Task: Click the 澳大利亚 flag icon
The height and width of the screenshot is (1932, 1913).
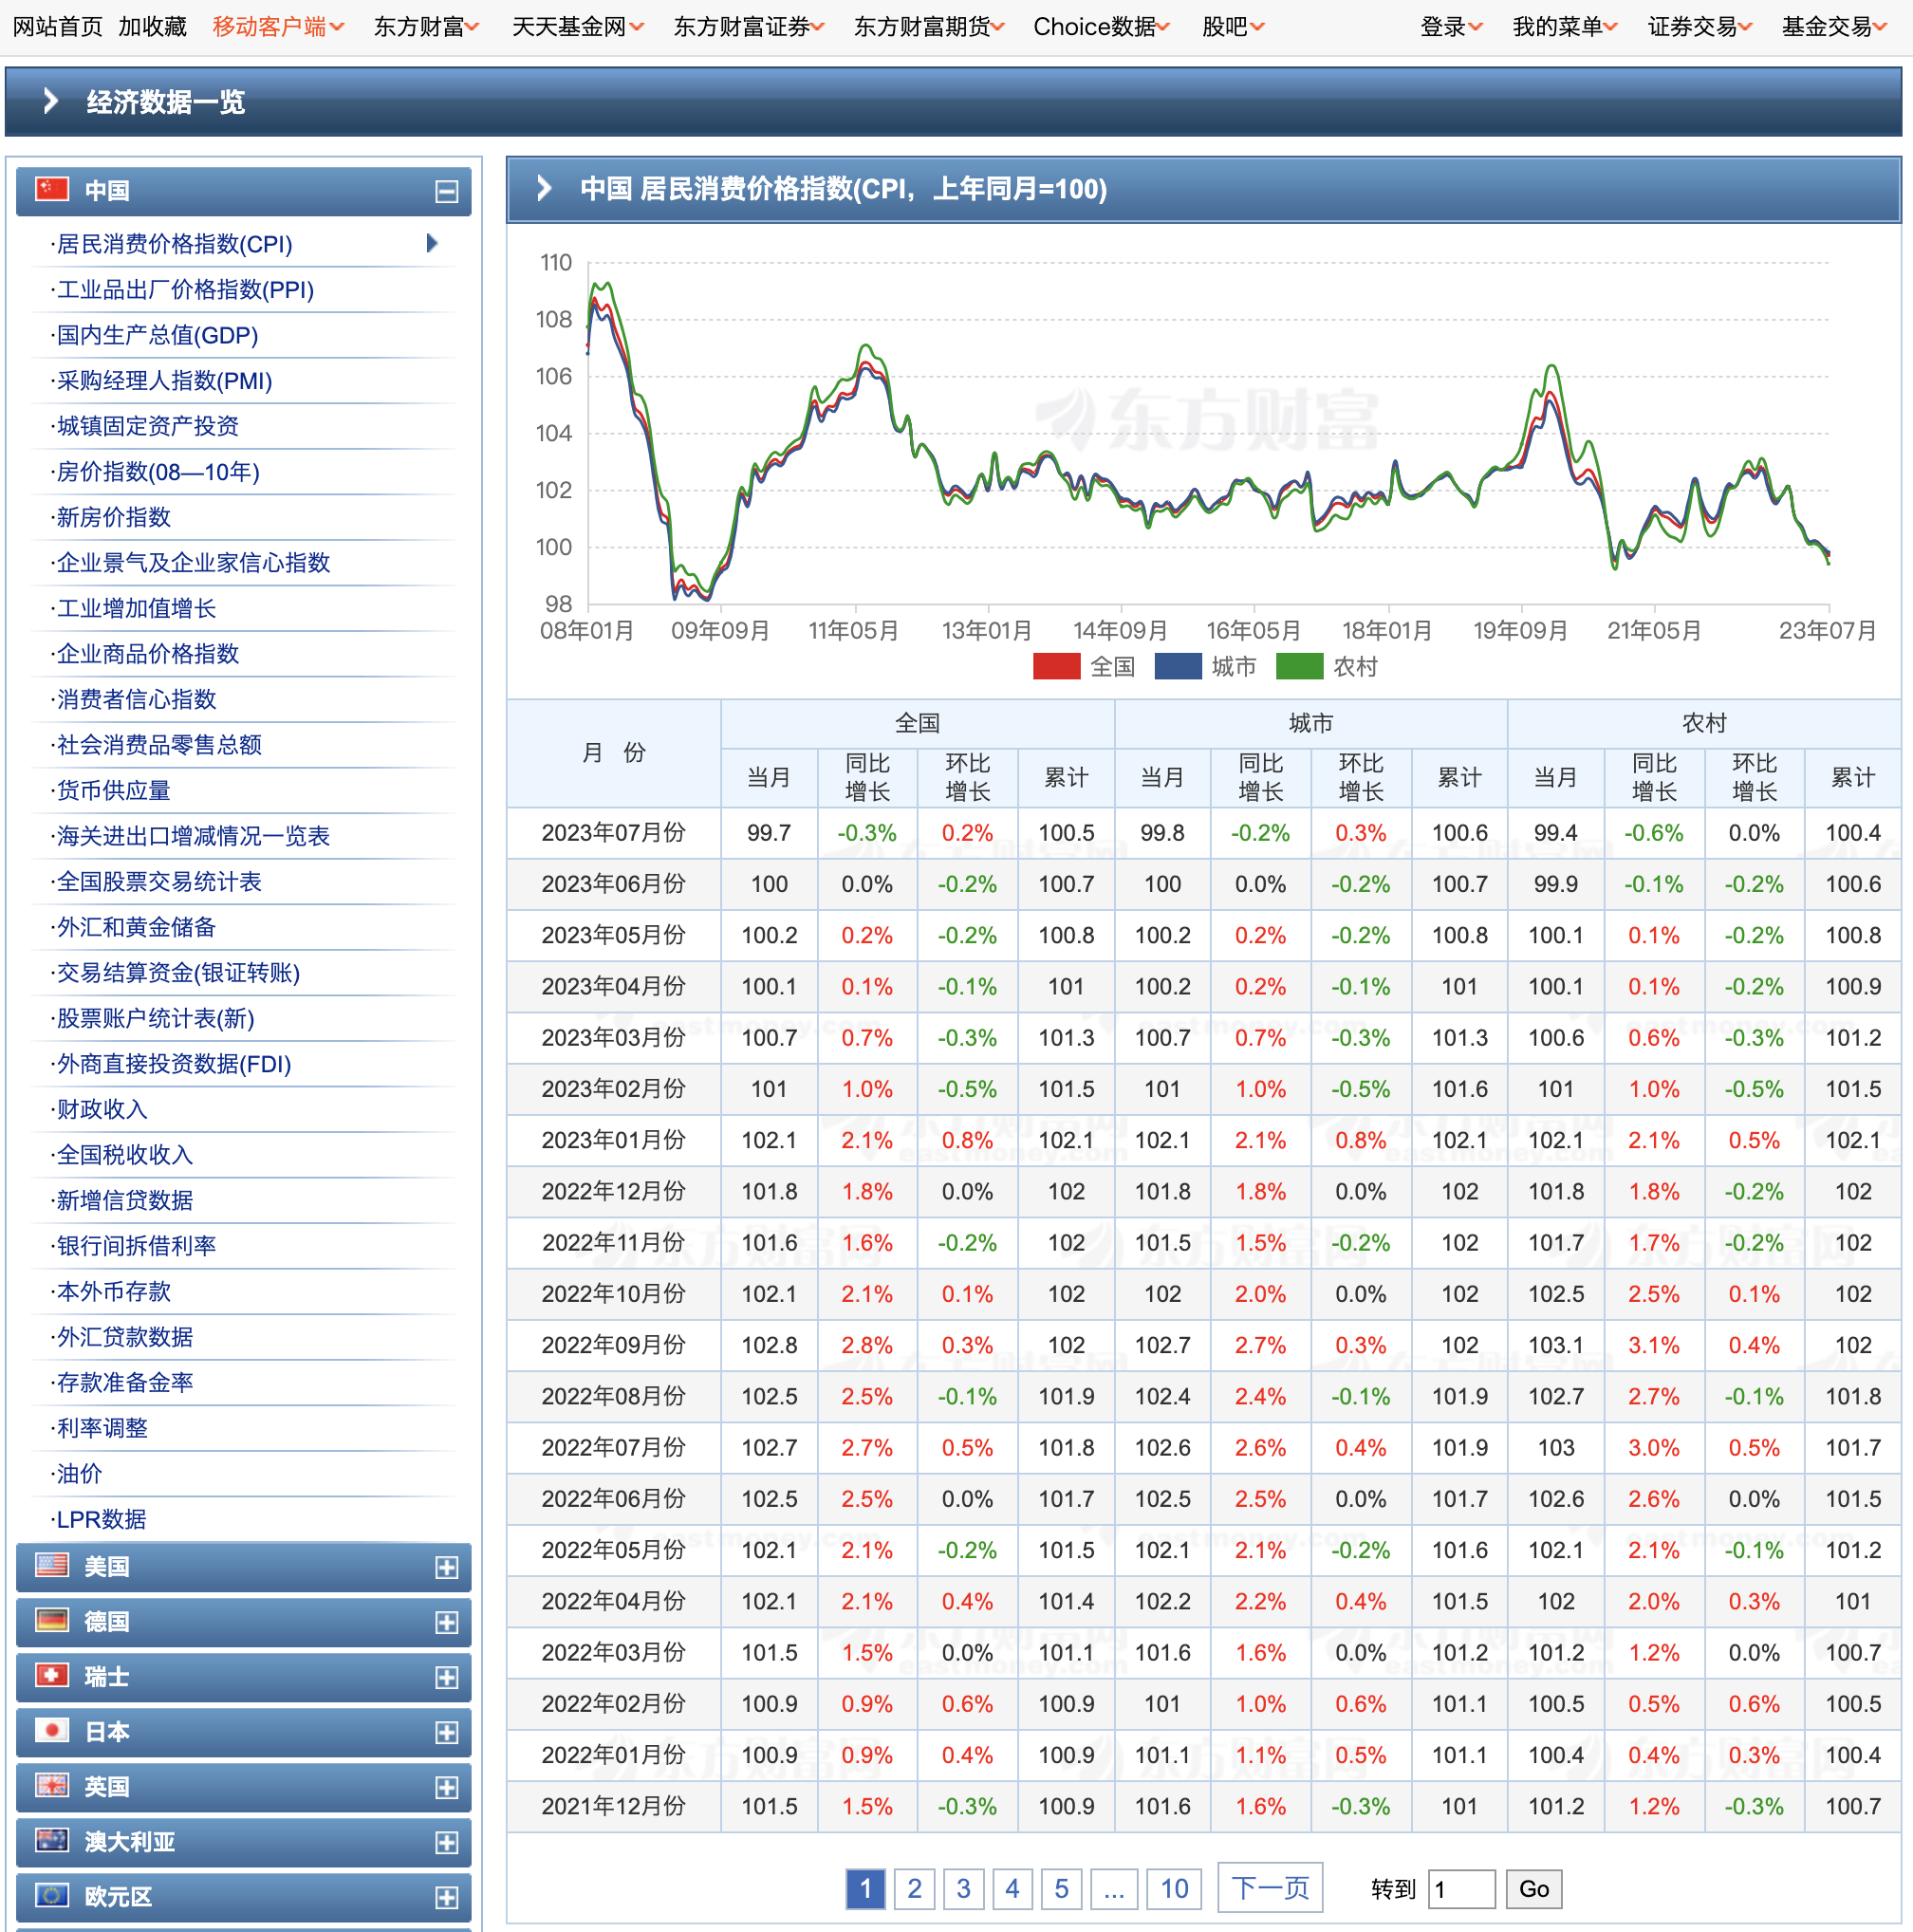Action: tap(52, 1841)
